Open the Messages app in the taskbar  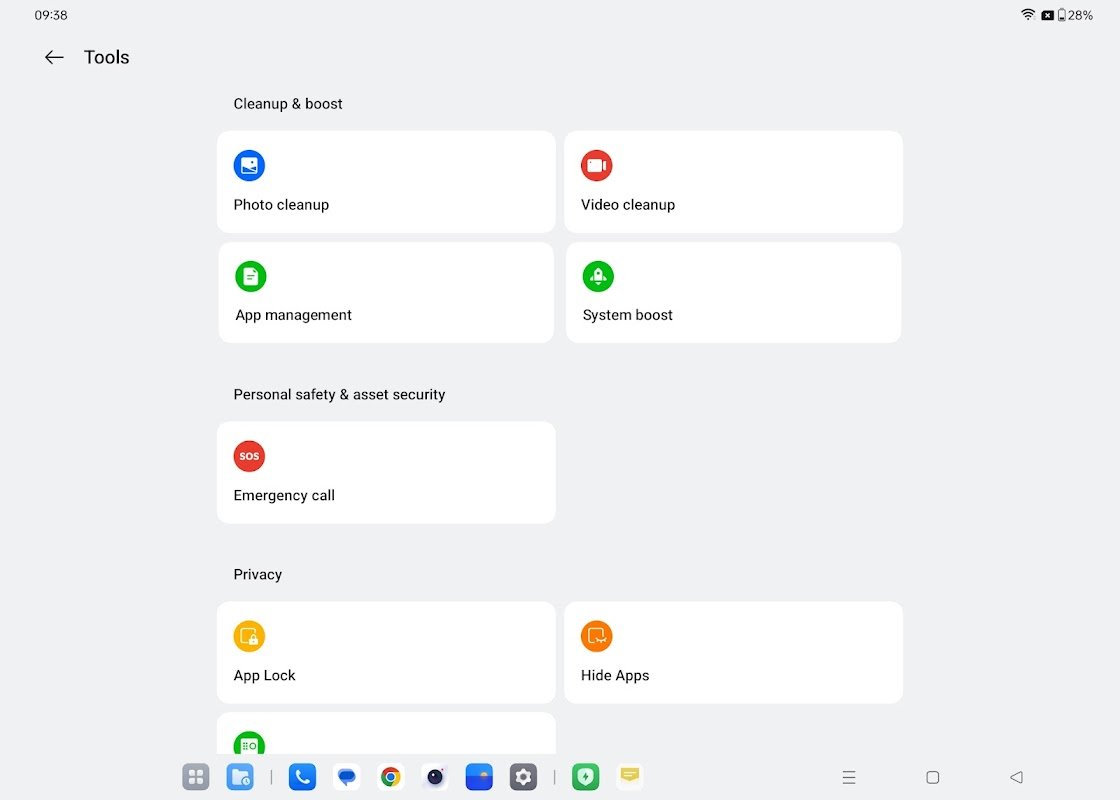[346, 776]
